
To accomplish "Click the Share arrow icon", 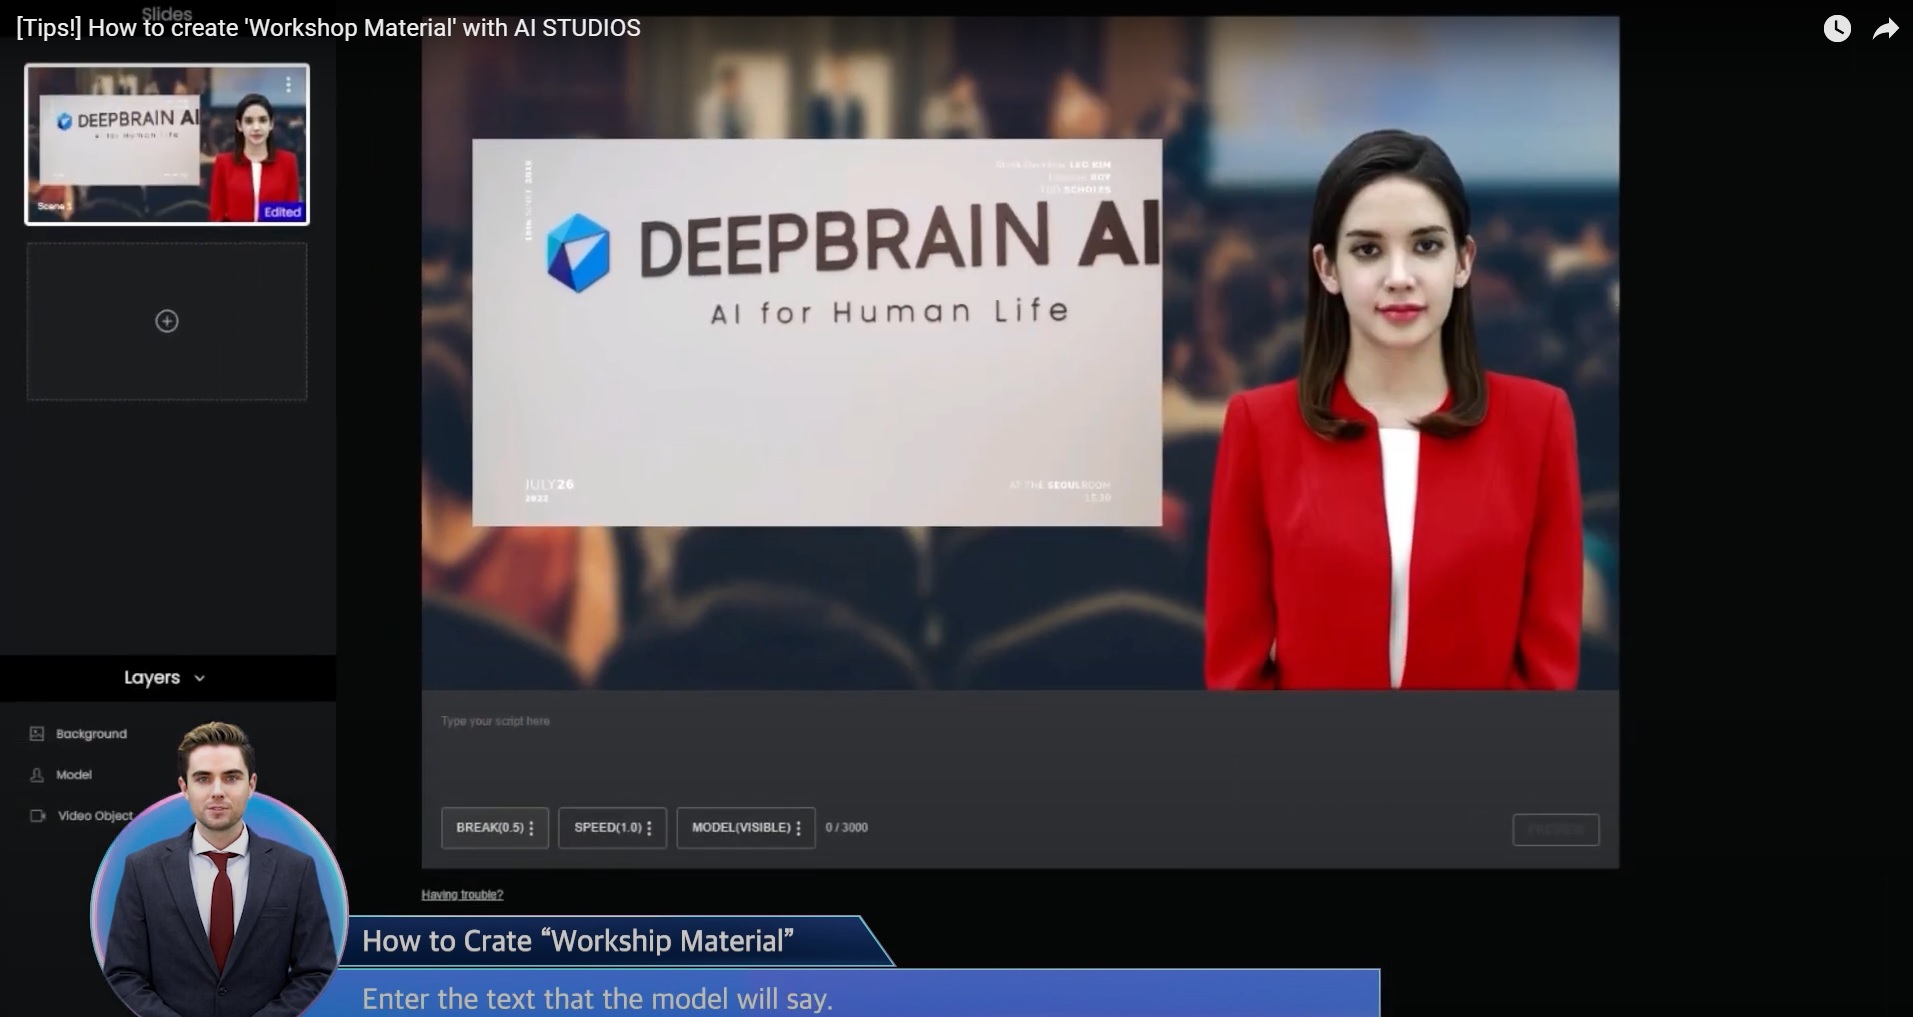I will pyautogui.click(x=1885, y=29).
